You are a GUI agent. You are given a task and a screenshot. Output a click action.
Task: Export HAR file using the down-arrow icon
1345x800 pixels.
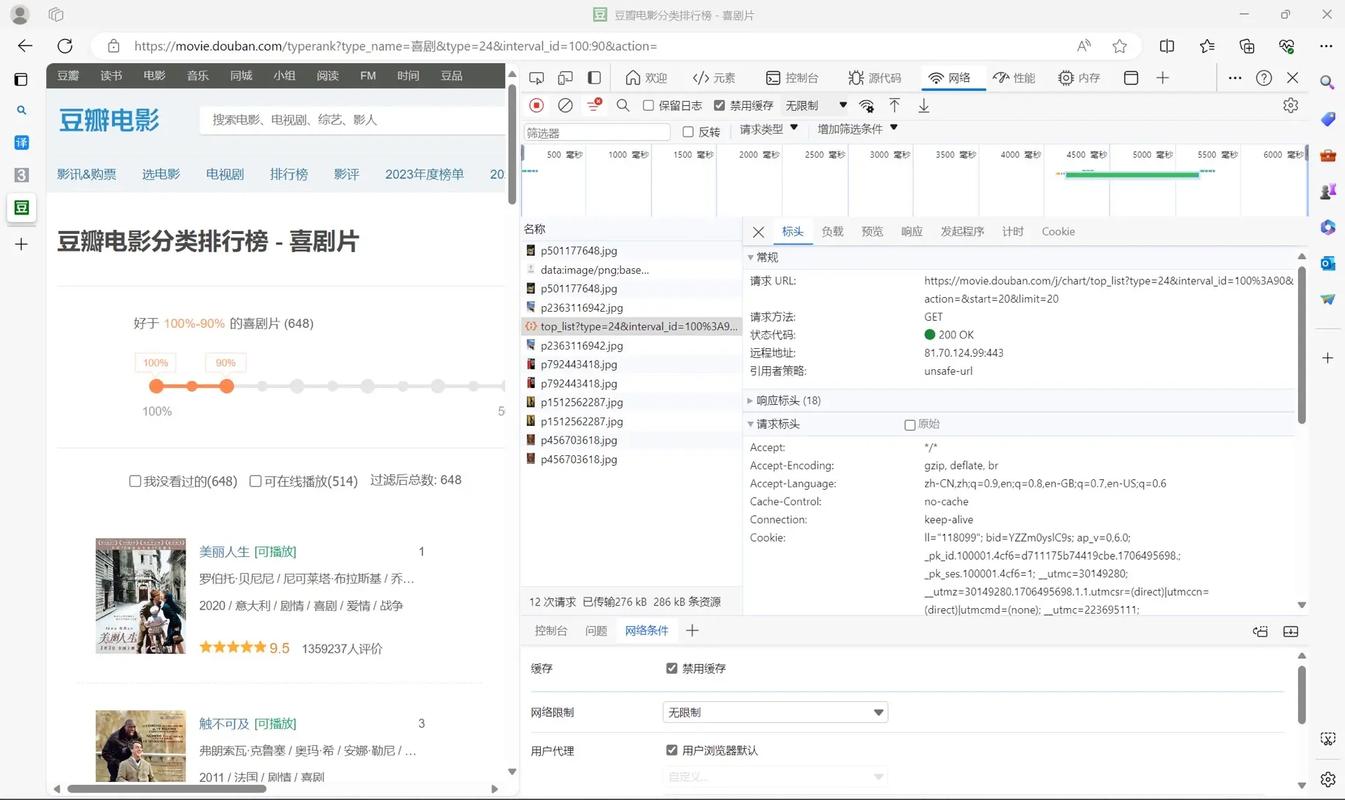[923, 104]
